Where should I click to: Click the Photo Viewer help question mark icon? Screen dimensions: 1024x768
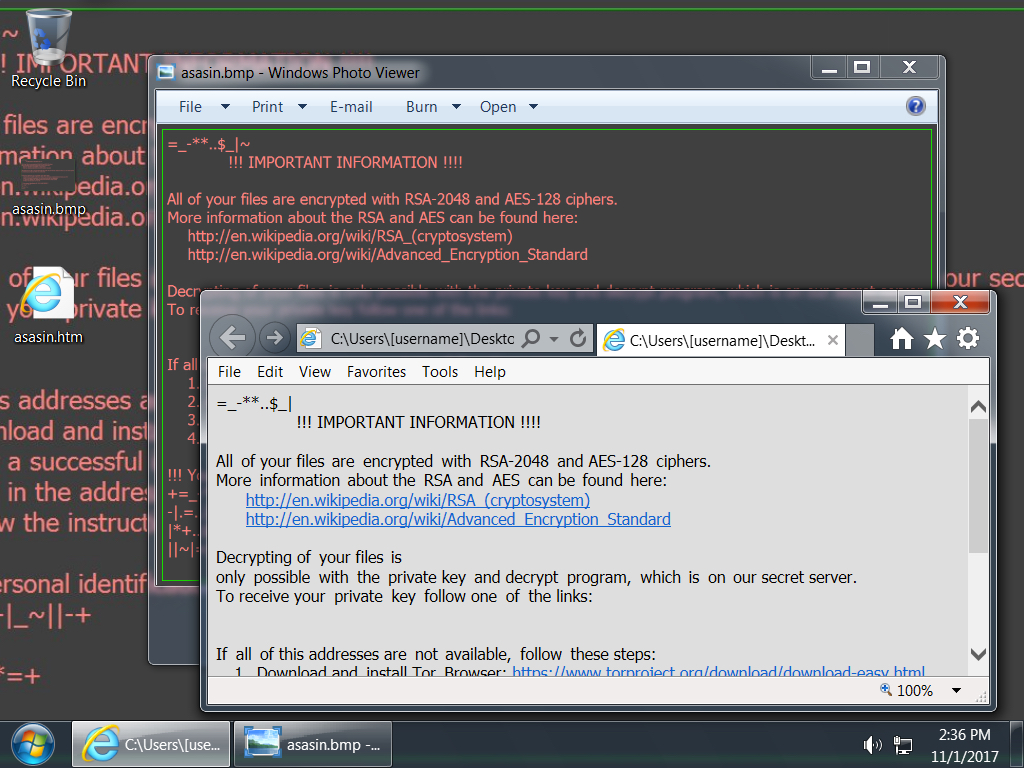point(916,106)
